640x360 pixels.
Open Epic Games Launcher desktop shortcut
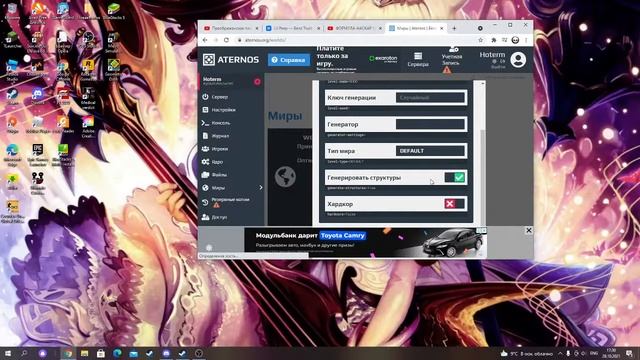(38, 155)
